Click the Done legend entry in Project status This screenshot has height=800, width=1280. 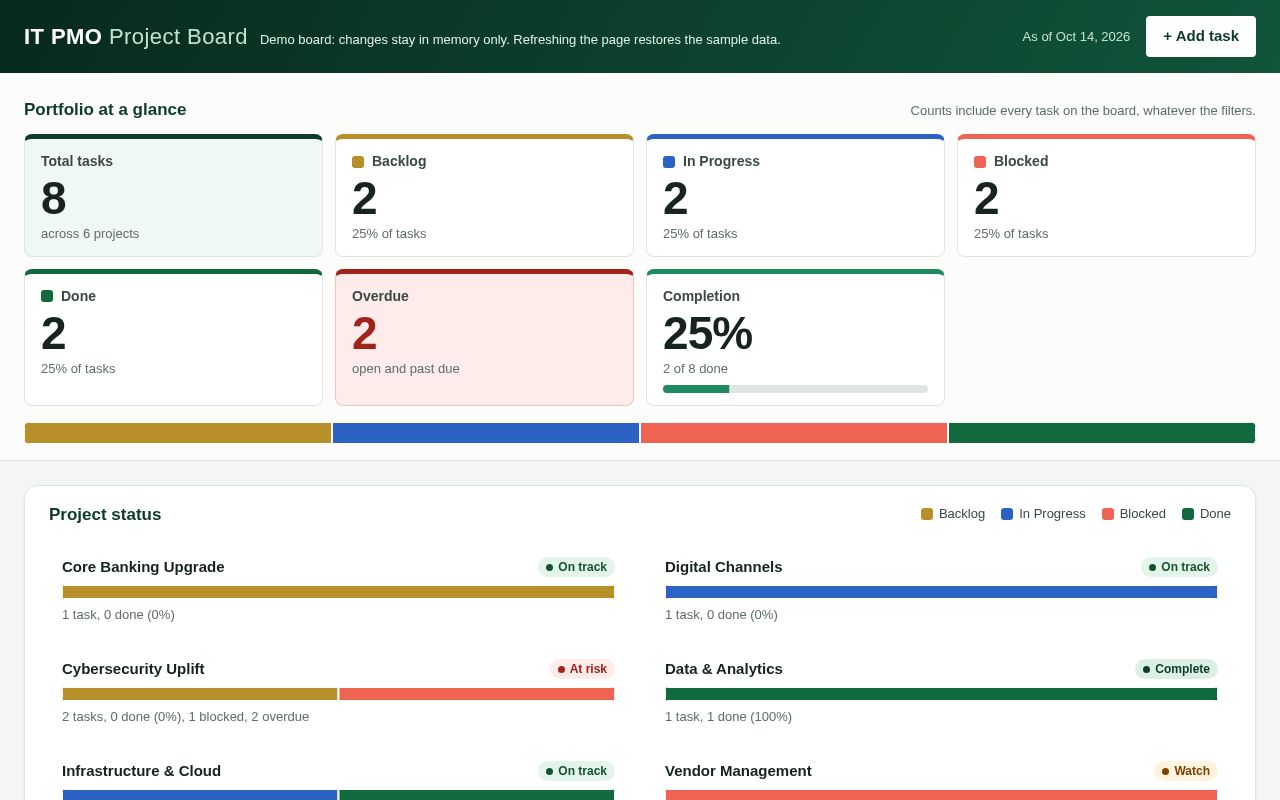tap(1206, 514)
